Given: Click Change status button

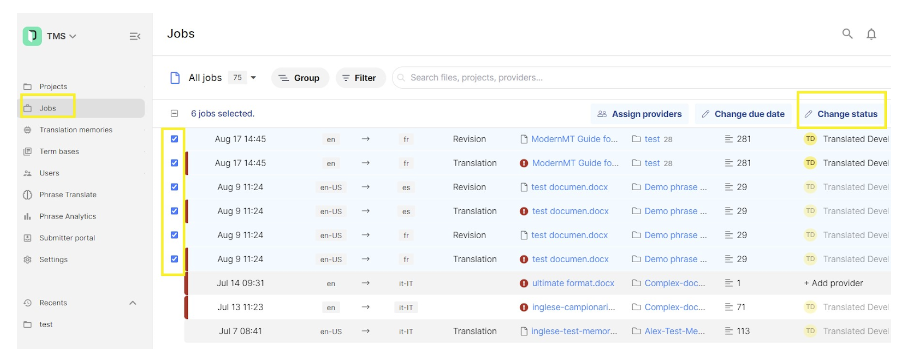Looking at the screenshot, I should tap(841, 114).
